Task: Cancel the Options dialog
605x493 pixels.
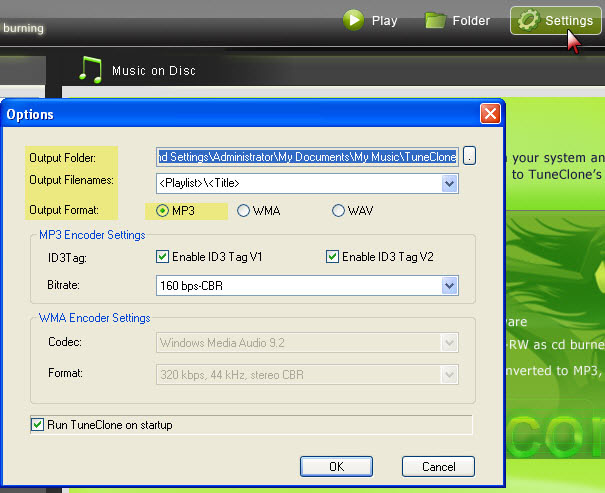Action: click(x=438, y=466)
